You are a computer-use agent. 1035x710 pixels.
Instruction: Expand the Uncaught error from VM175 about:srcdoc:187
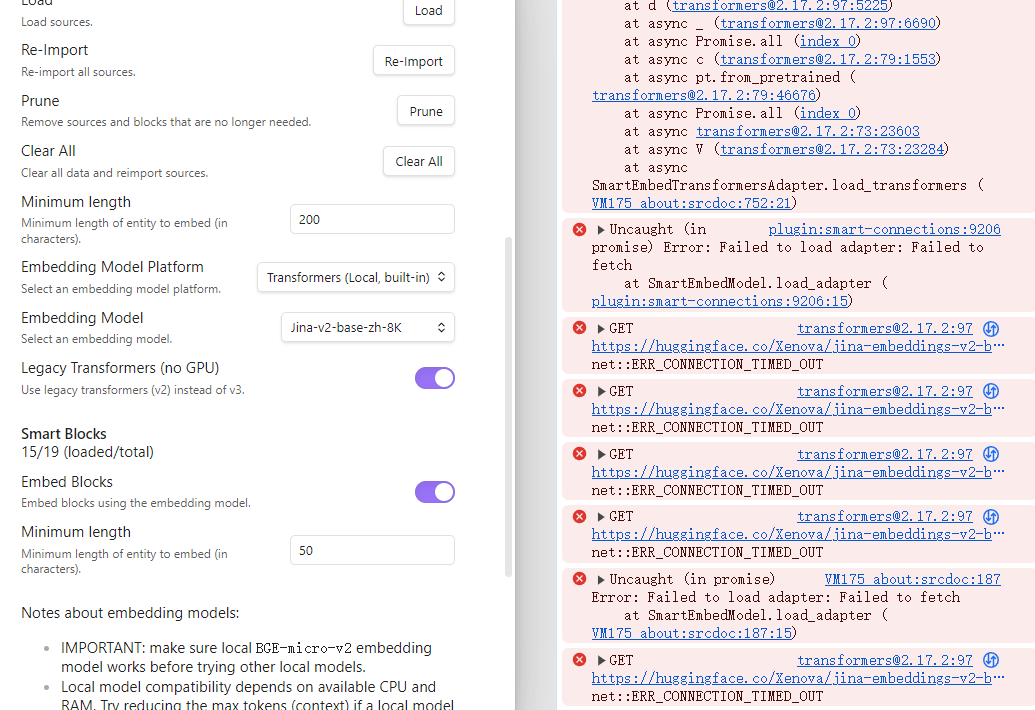point(602,579)
